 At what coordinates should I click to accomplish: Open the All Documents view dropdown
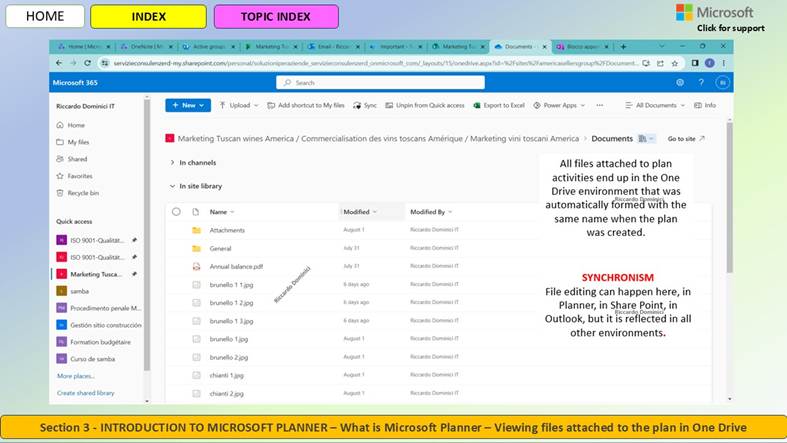pyautogui.click(x=655, y=105)
